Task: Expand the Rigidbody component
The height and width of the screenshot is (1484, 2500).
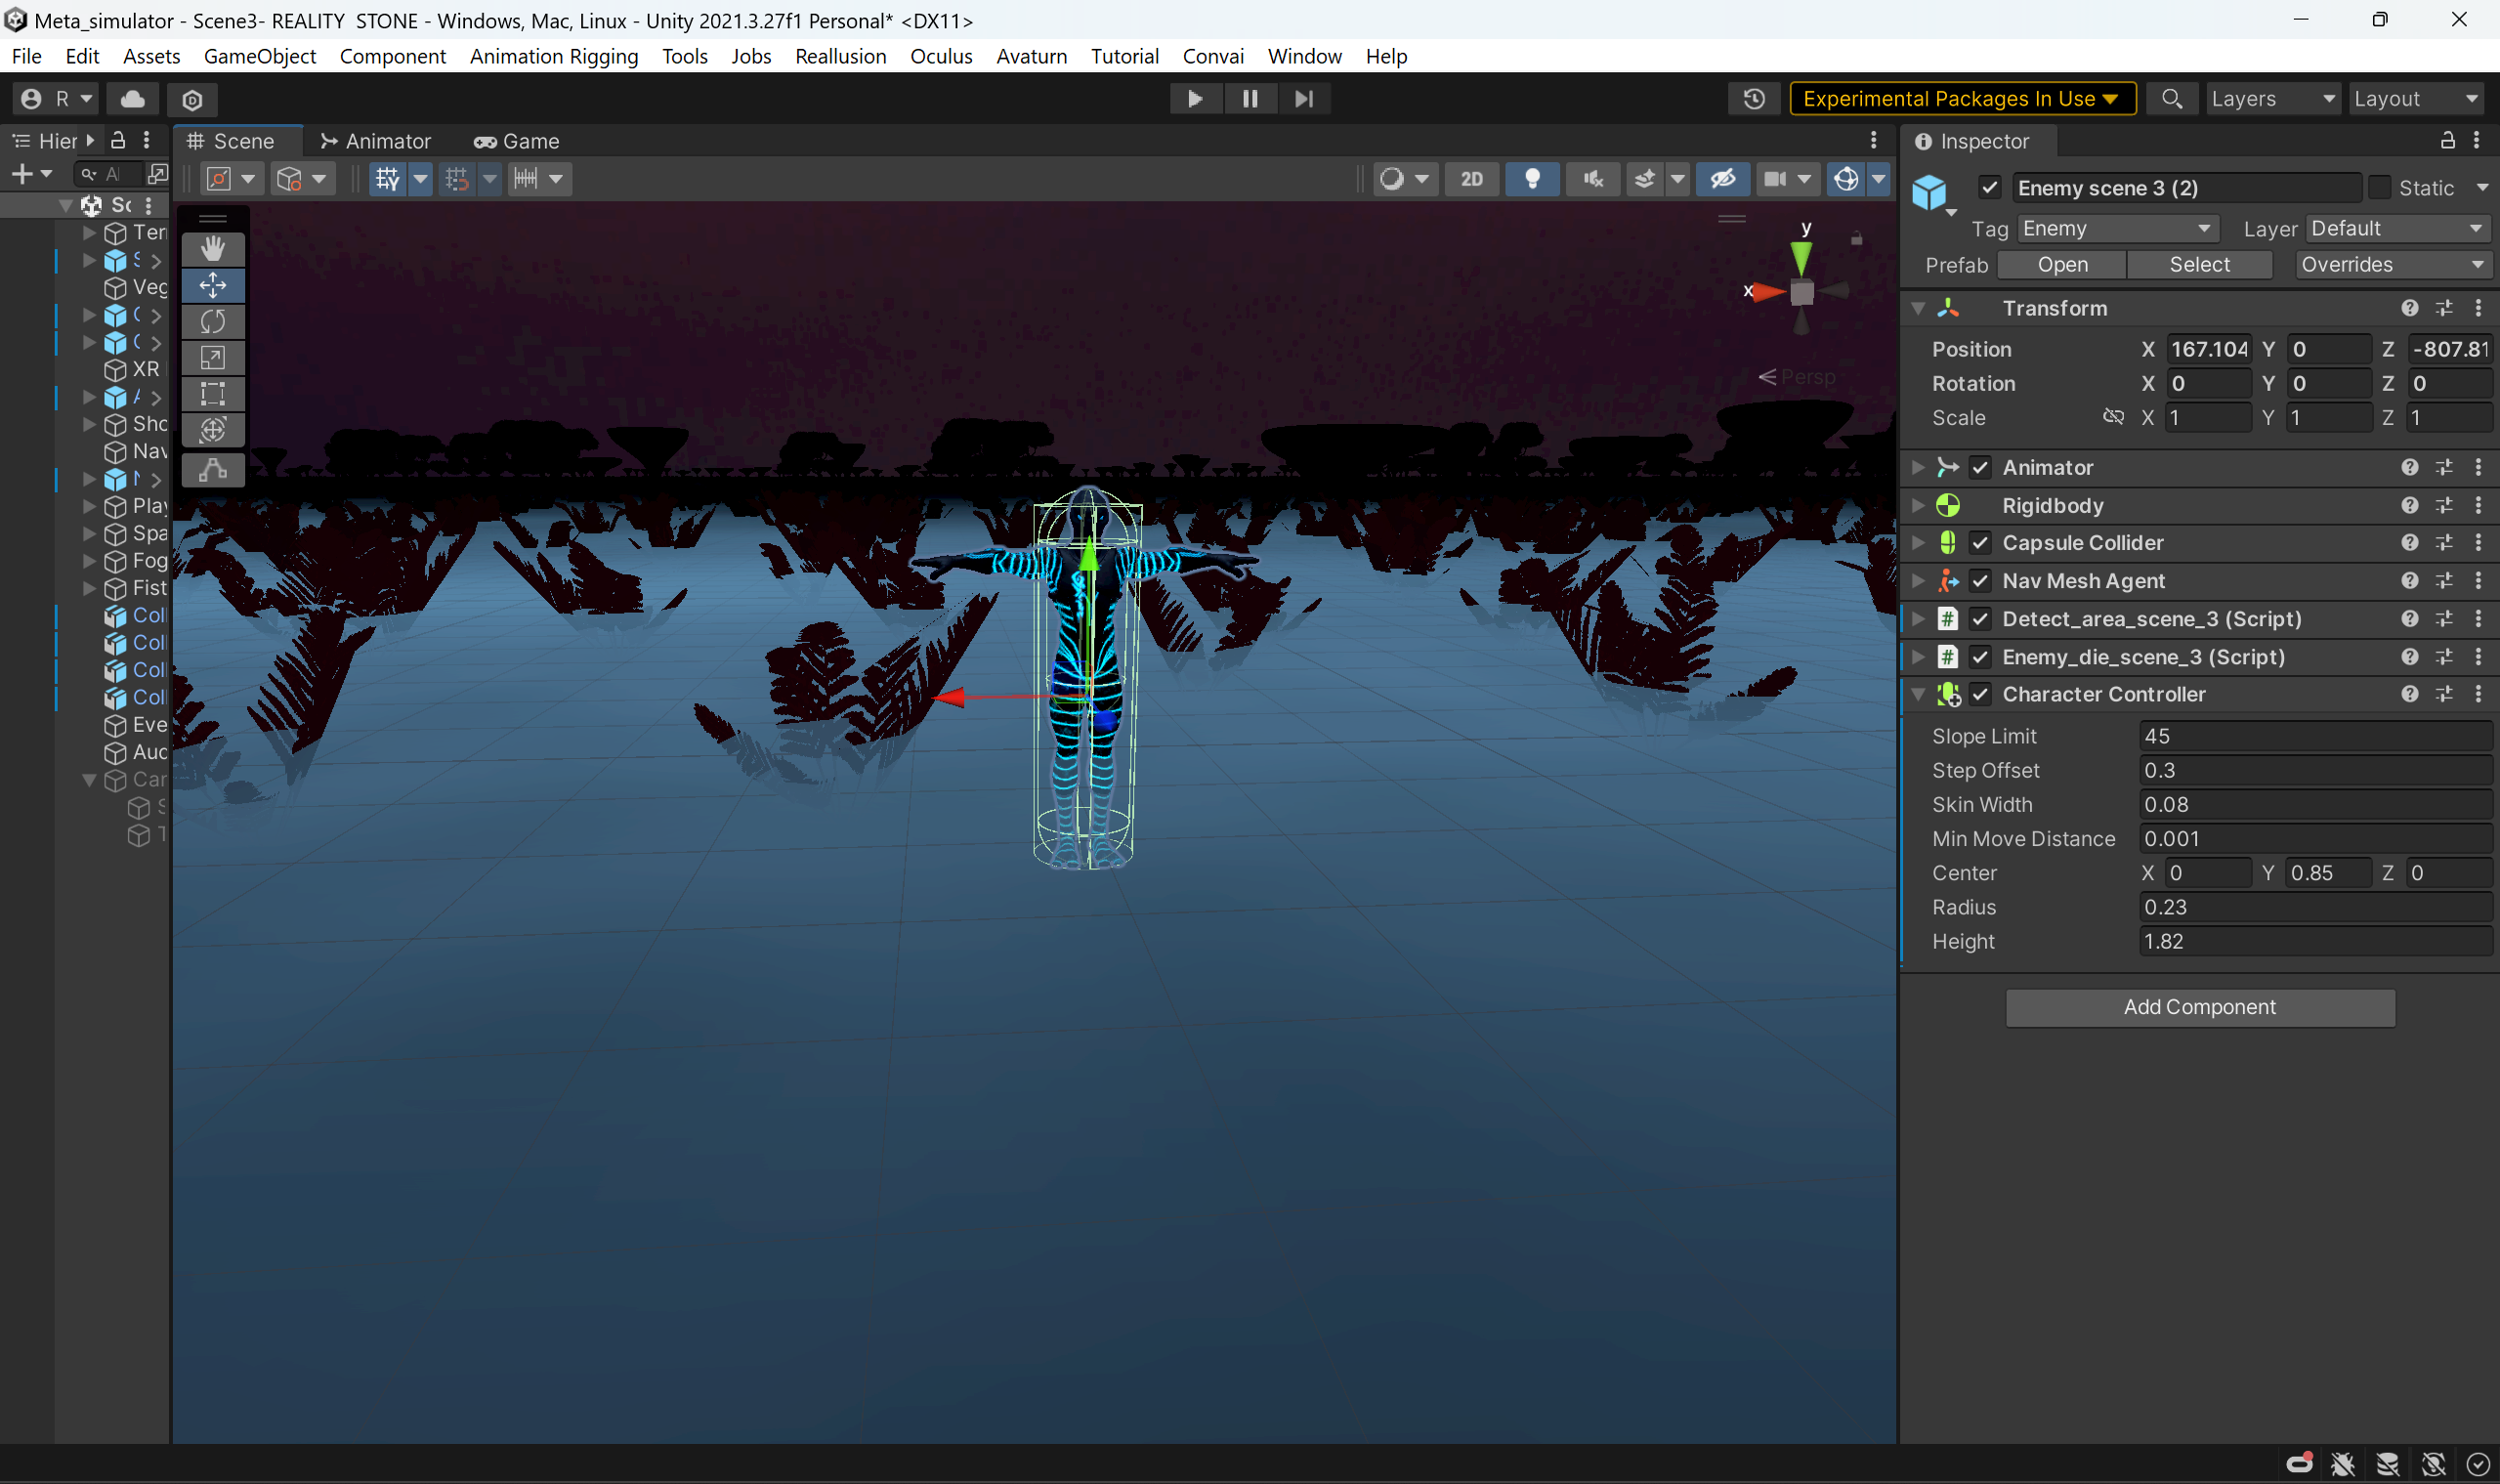Action: coord(1918,506)
